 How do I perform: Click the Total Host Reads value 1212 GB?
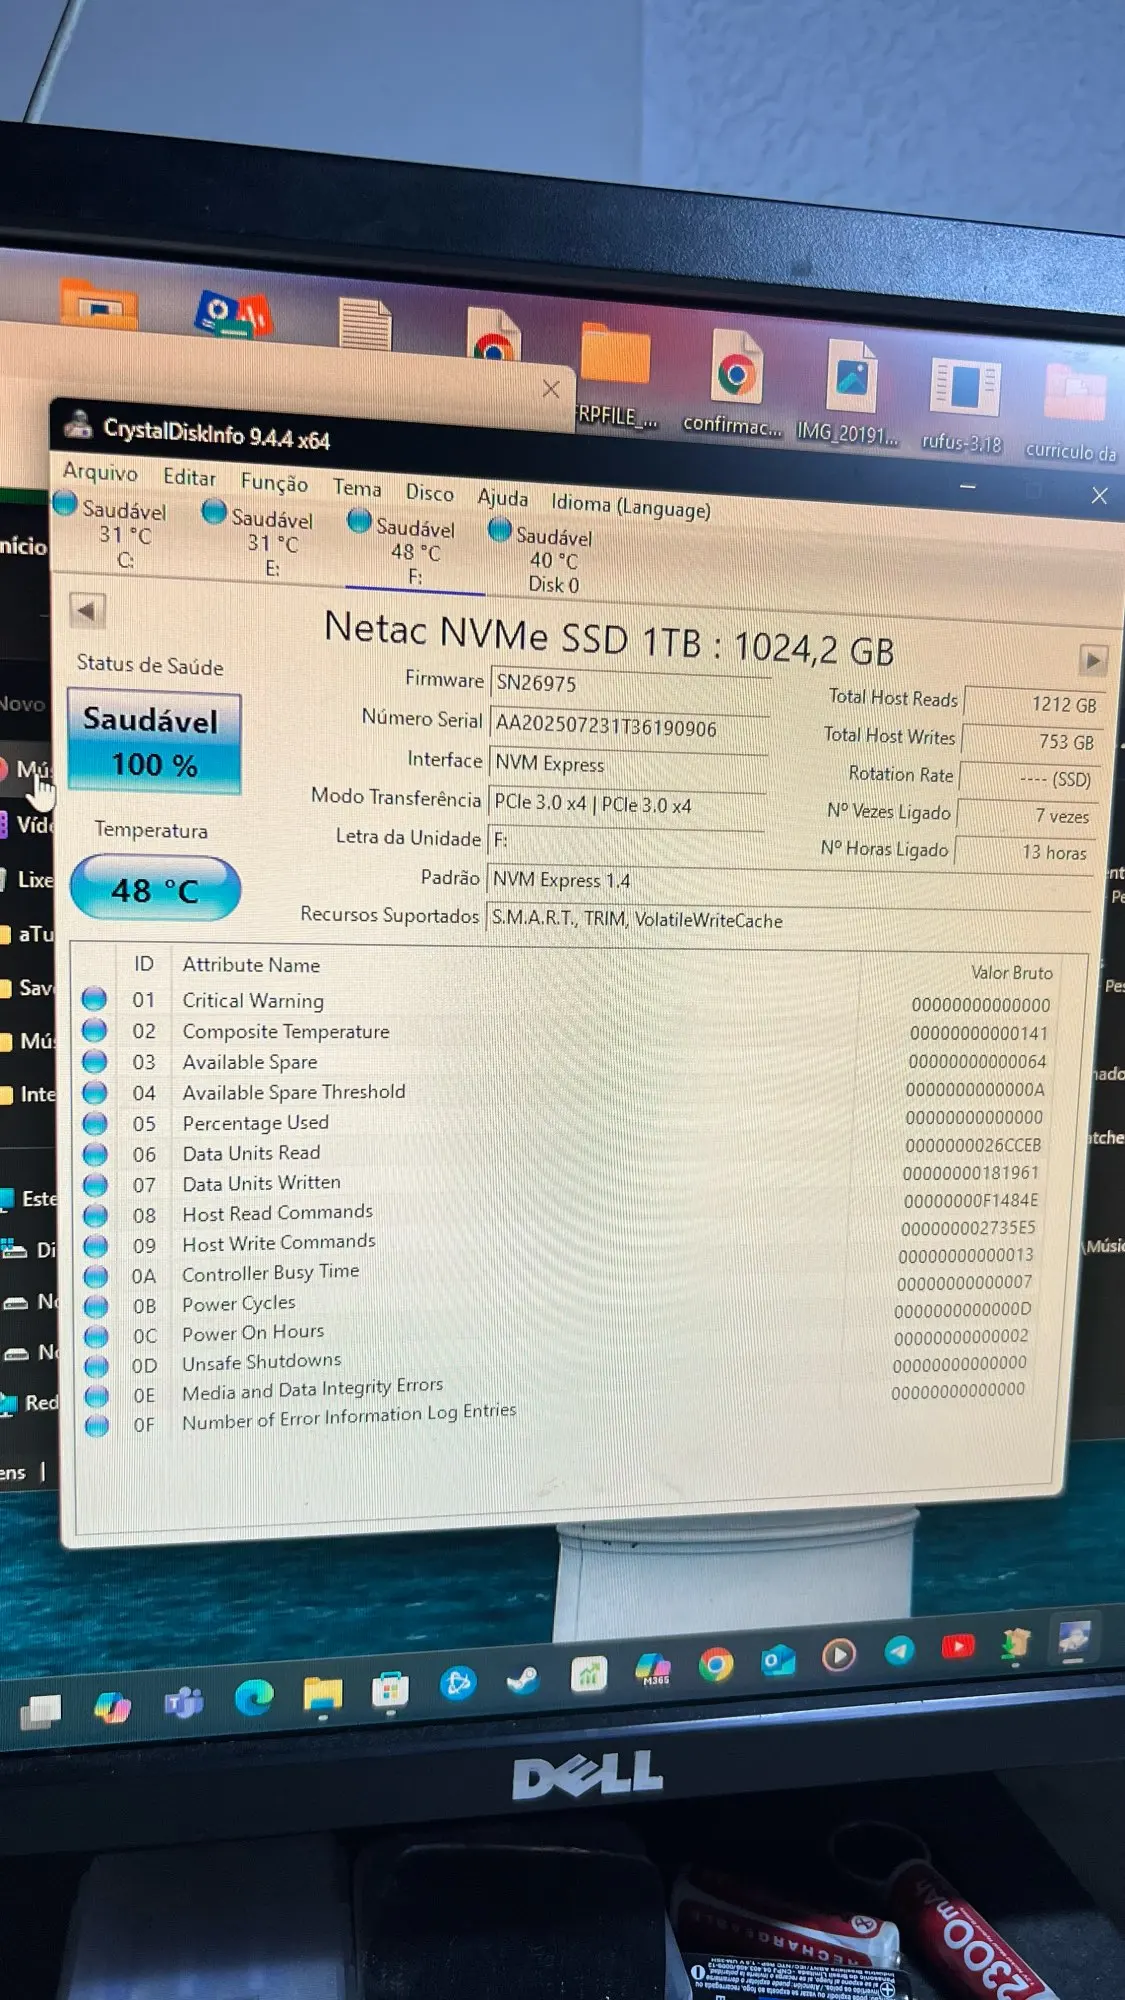1033,704
